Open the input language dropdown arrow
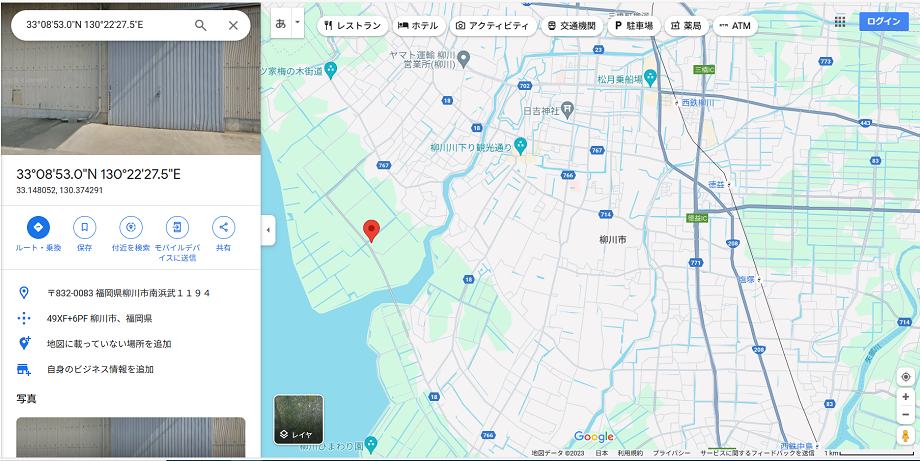This screenshot has height=461, width=920. [297, 22]
